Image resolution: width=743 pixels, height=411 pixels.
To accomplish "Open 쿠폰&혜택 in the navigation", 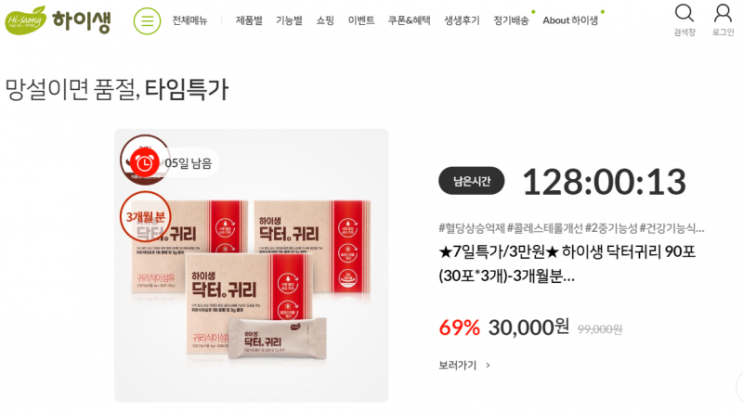I will [409, 20].
